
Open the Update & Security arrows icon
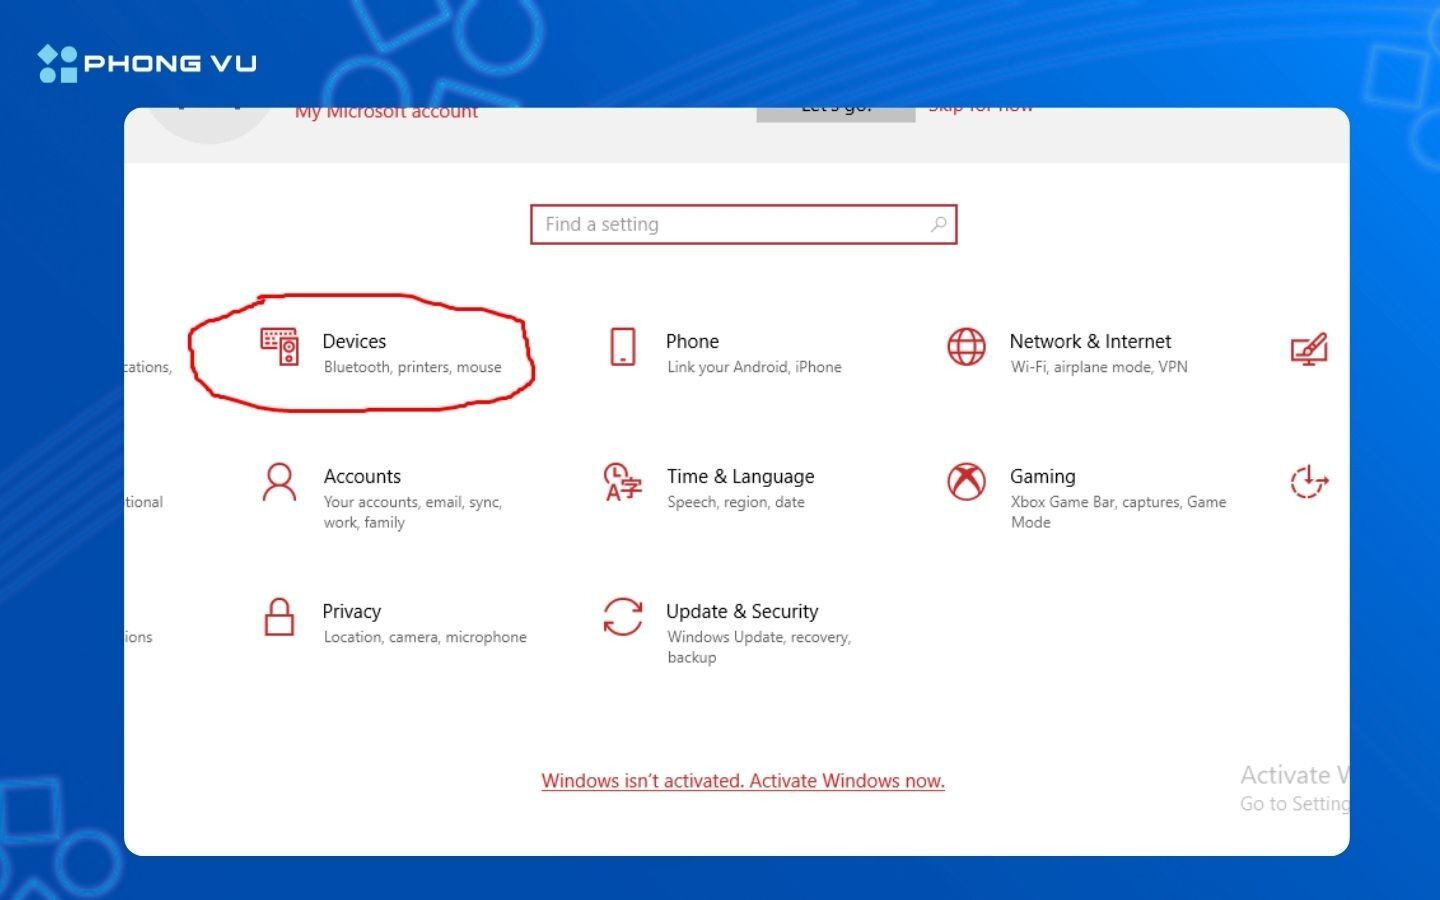point(623,617)
